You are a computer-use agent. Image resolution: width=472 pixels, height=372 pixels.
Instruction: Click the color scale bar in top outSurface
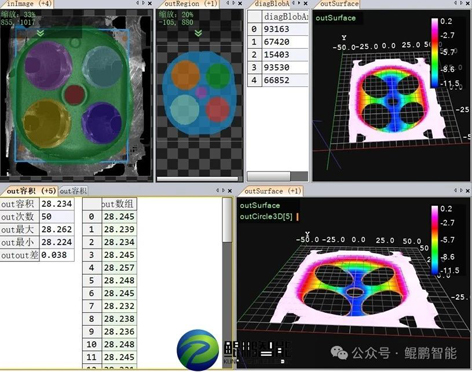[435, 53]
